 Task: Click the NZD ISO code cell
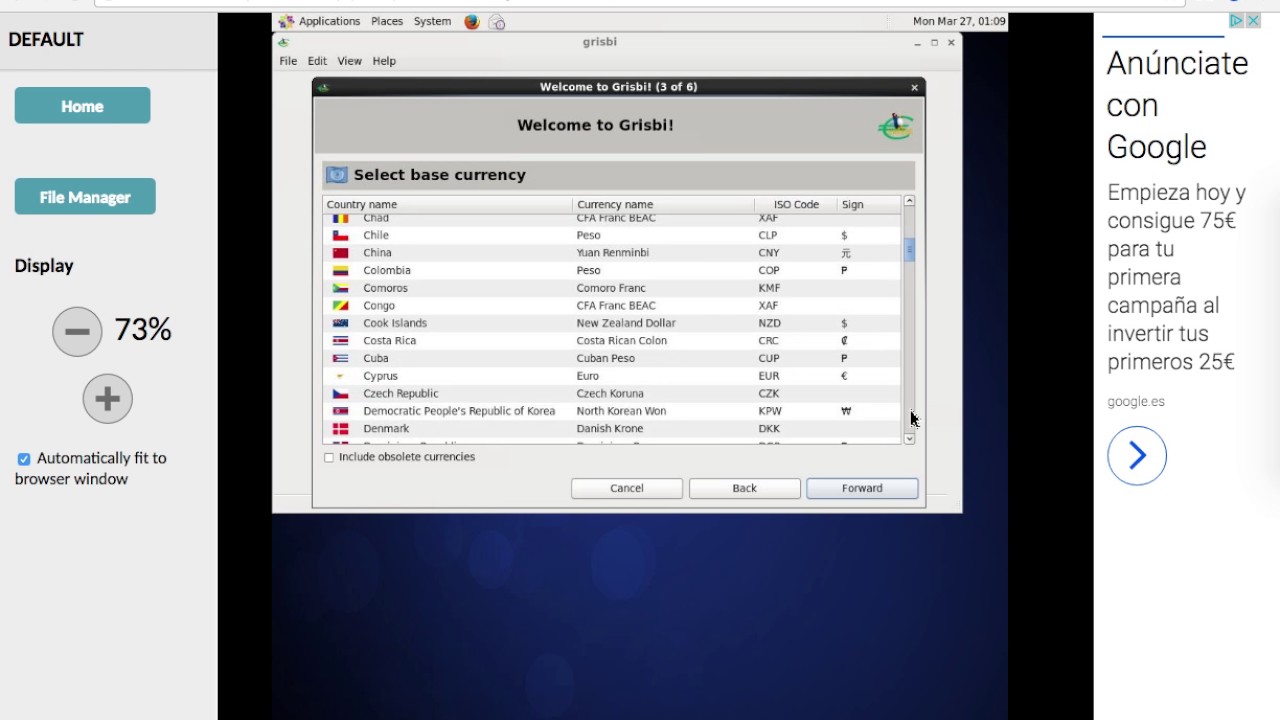click(769, 323)
